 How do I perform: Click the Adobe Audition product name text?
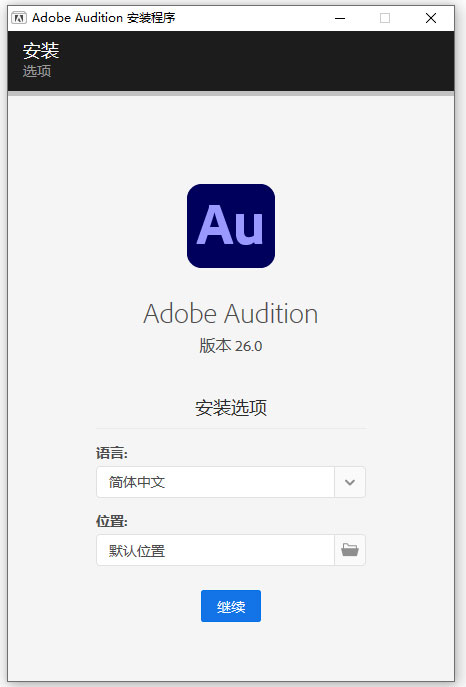(231, 314)
